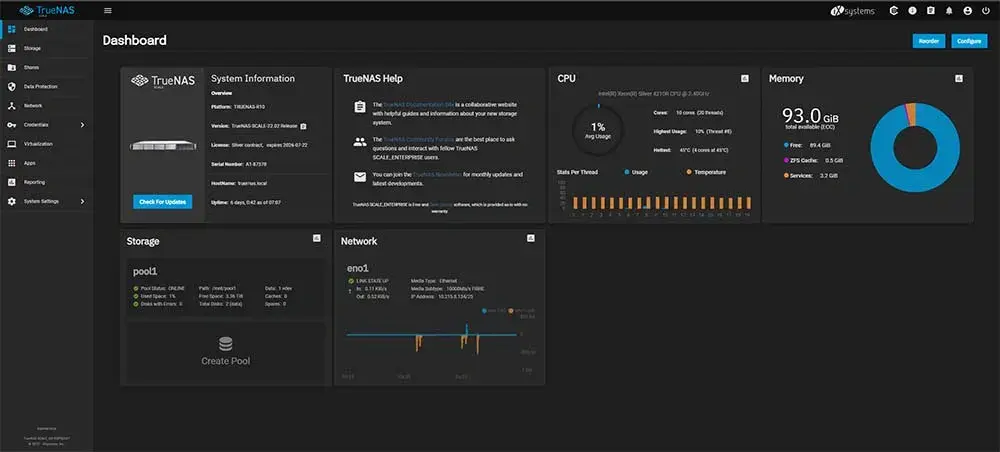This screenshot has height=452, width=1000.
Task: Open the alerts bell icon
Action: click(949, 10)
